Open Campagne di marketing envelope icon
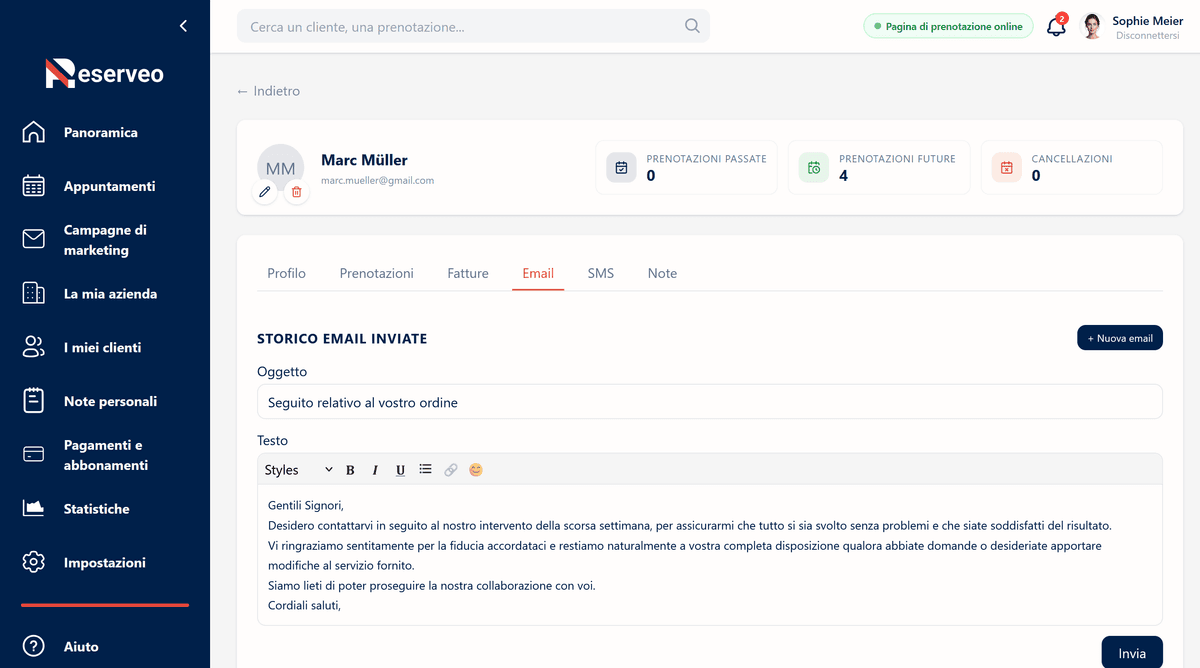This screenshot has height=668, width=1200. click(34, 240)
